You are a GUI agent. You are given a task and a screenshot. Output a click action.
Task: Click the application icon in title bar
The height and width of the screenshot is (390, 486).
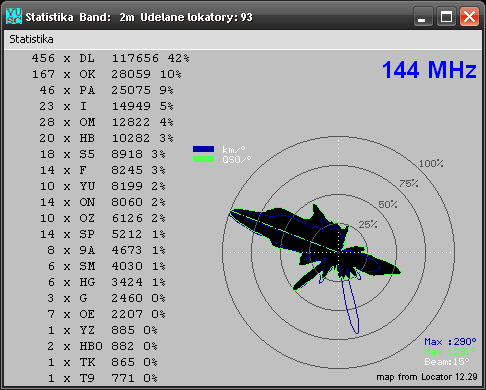point(14,16)
